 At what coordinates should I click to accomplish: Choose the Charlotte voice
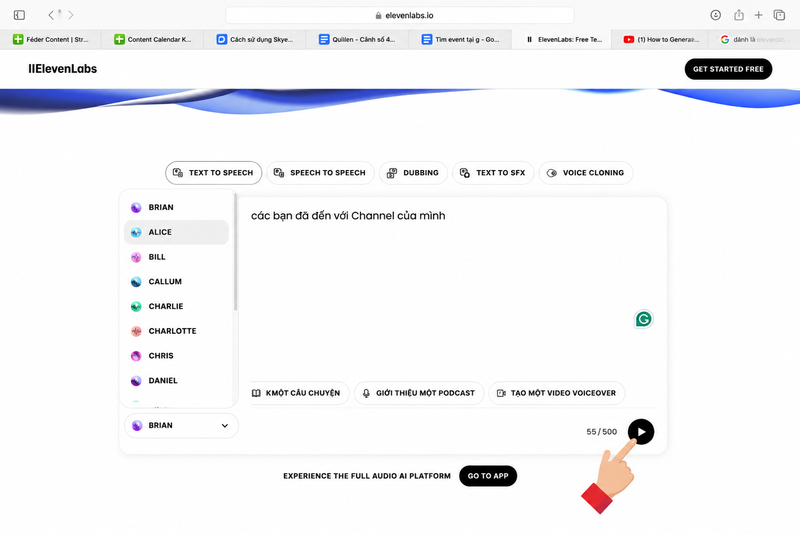pos(176,331)
